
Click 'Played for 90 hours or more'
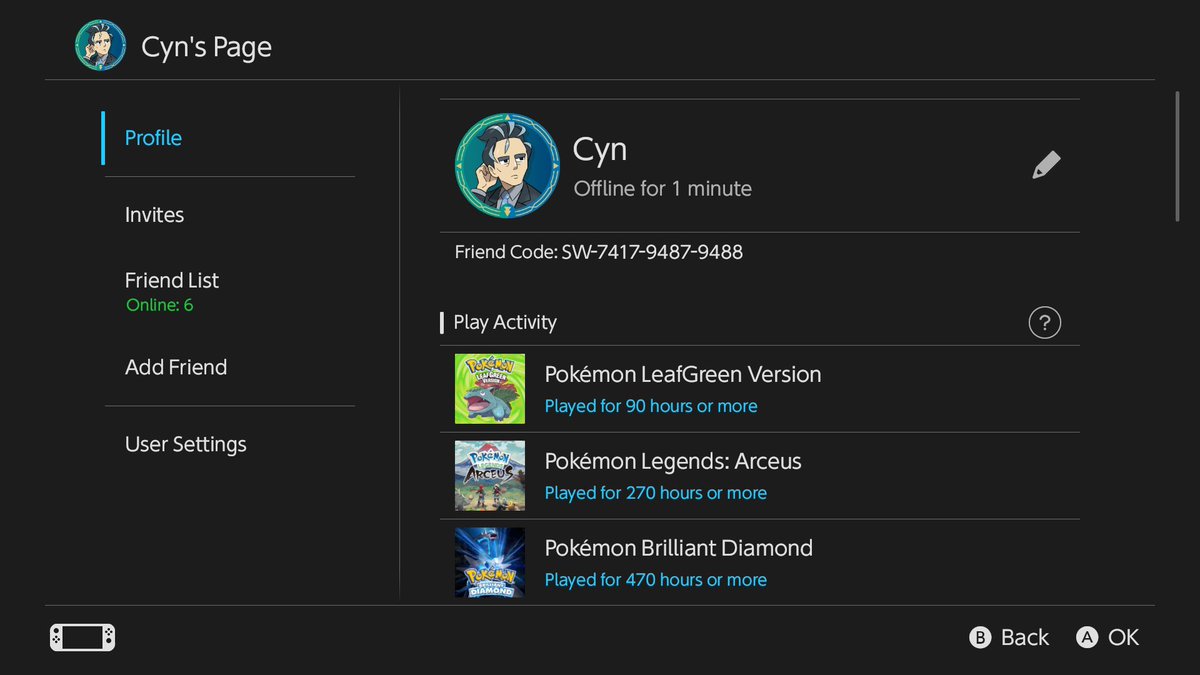pos(651,406)
